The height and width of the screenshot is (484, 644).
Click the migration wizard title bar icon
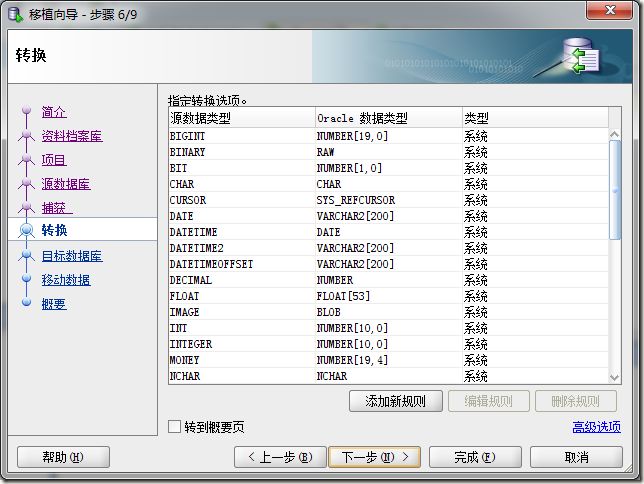(16, 15)
